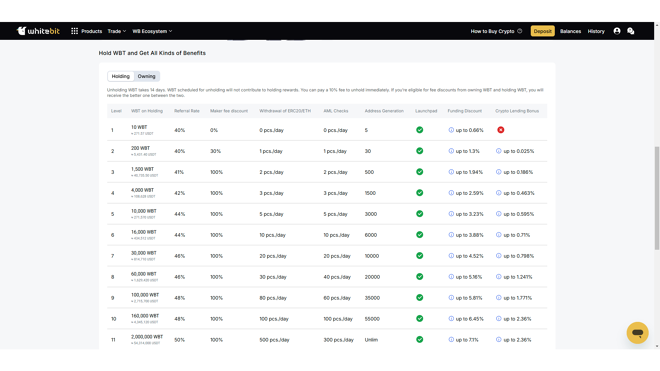
Task: Expand the Trade dropdown menu
Action: tap(117, 31)
